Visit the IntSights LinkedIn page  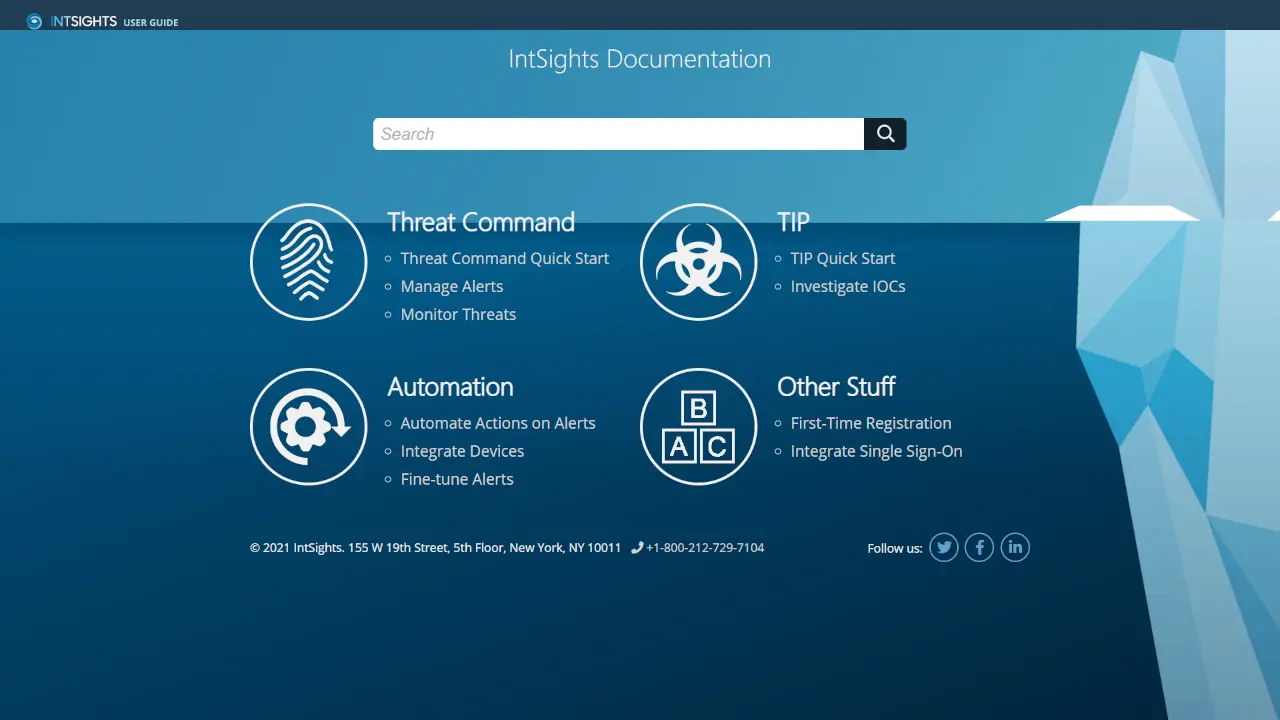pyautogui.click(x=1015, y=547)
